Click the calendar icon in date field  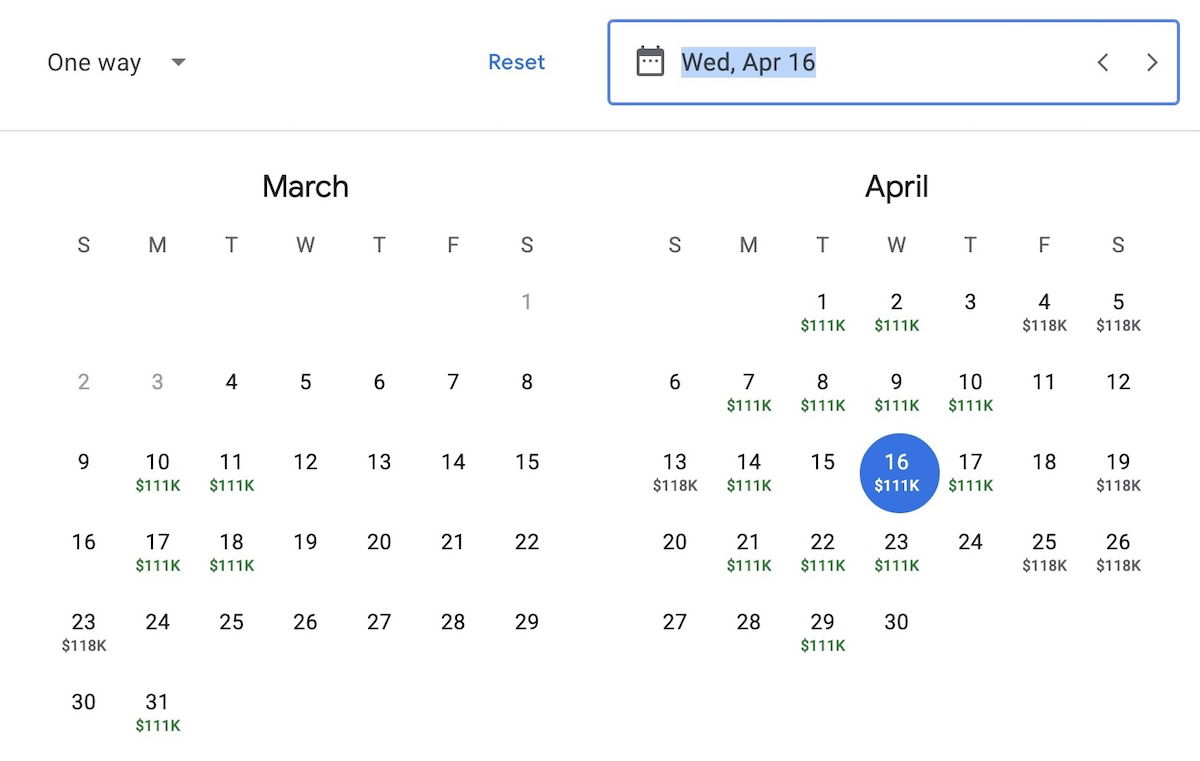(650, 62)
